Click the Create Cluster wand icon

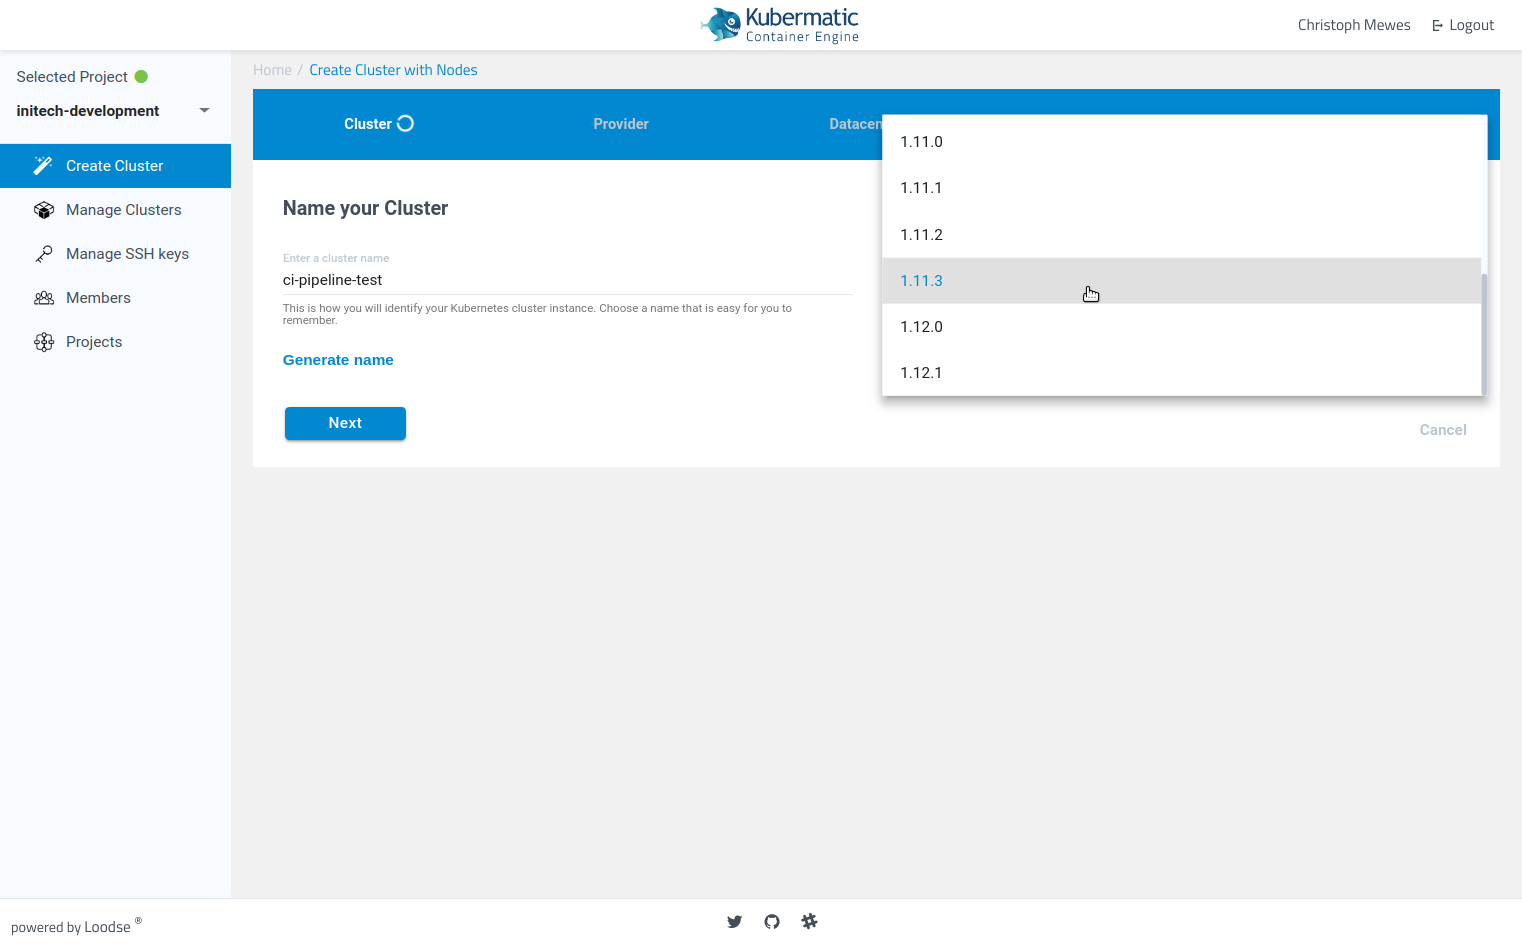click(43, 166)
